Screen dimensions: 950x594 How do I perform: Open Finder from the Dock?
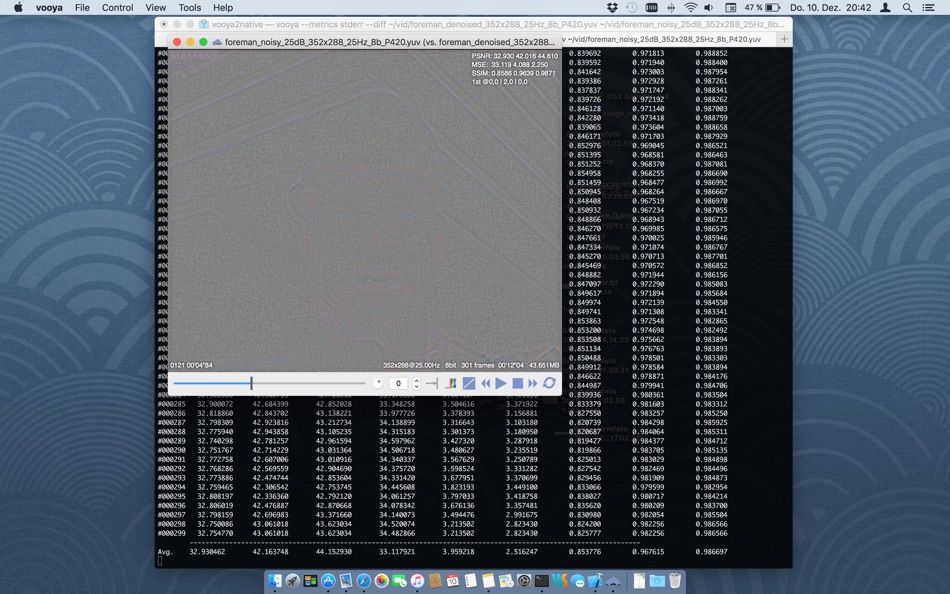275,581
